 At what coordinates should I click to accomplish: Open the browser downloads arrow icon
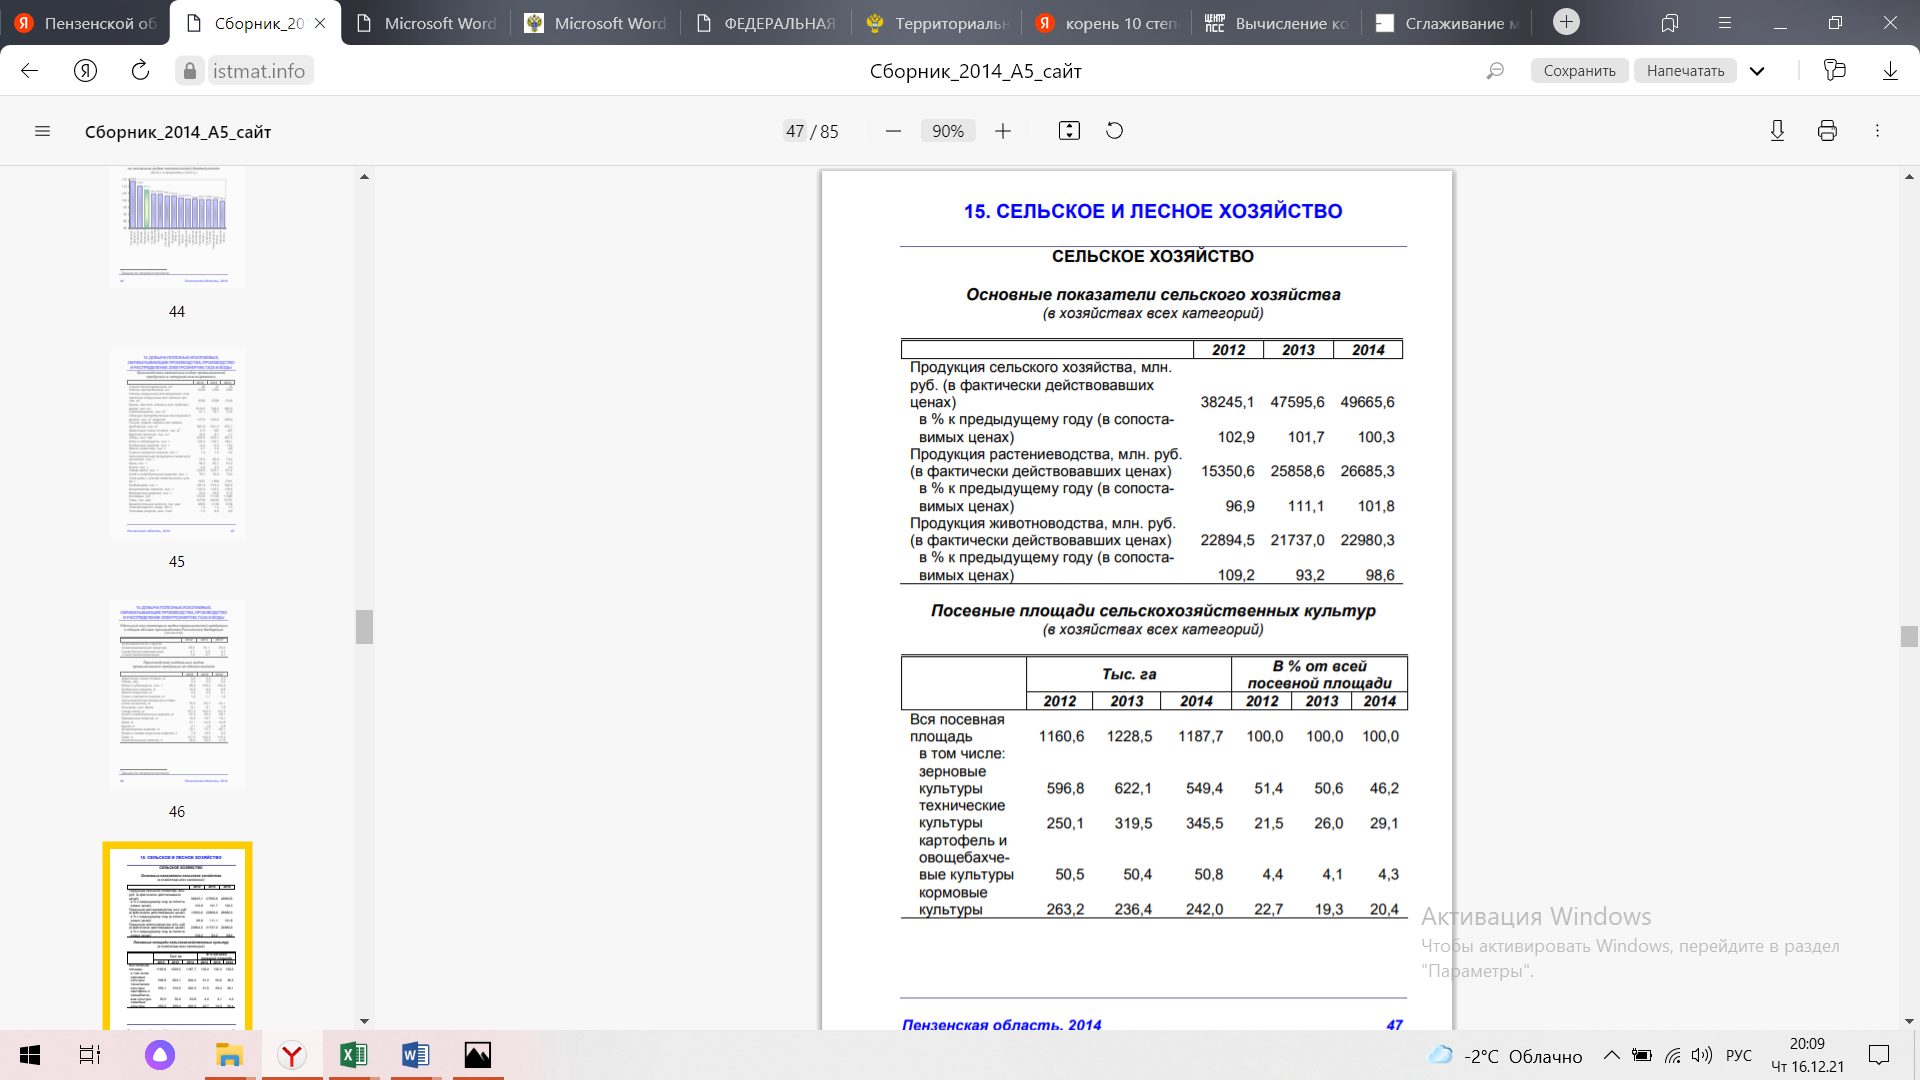(x=1890, y=71)
